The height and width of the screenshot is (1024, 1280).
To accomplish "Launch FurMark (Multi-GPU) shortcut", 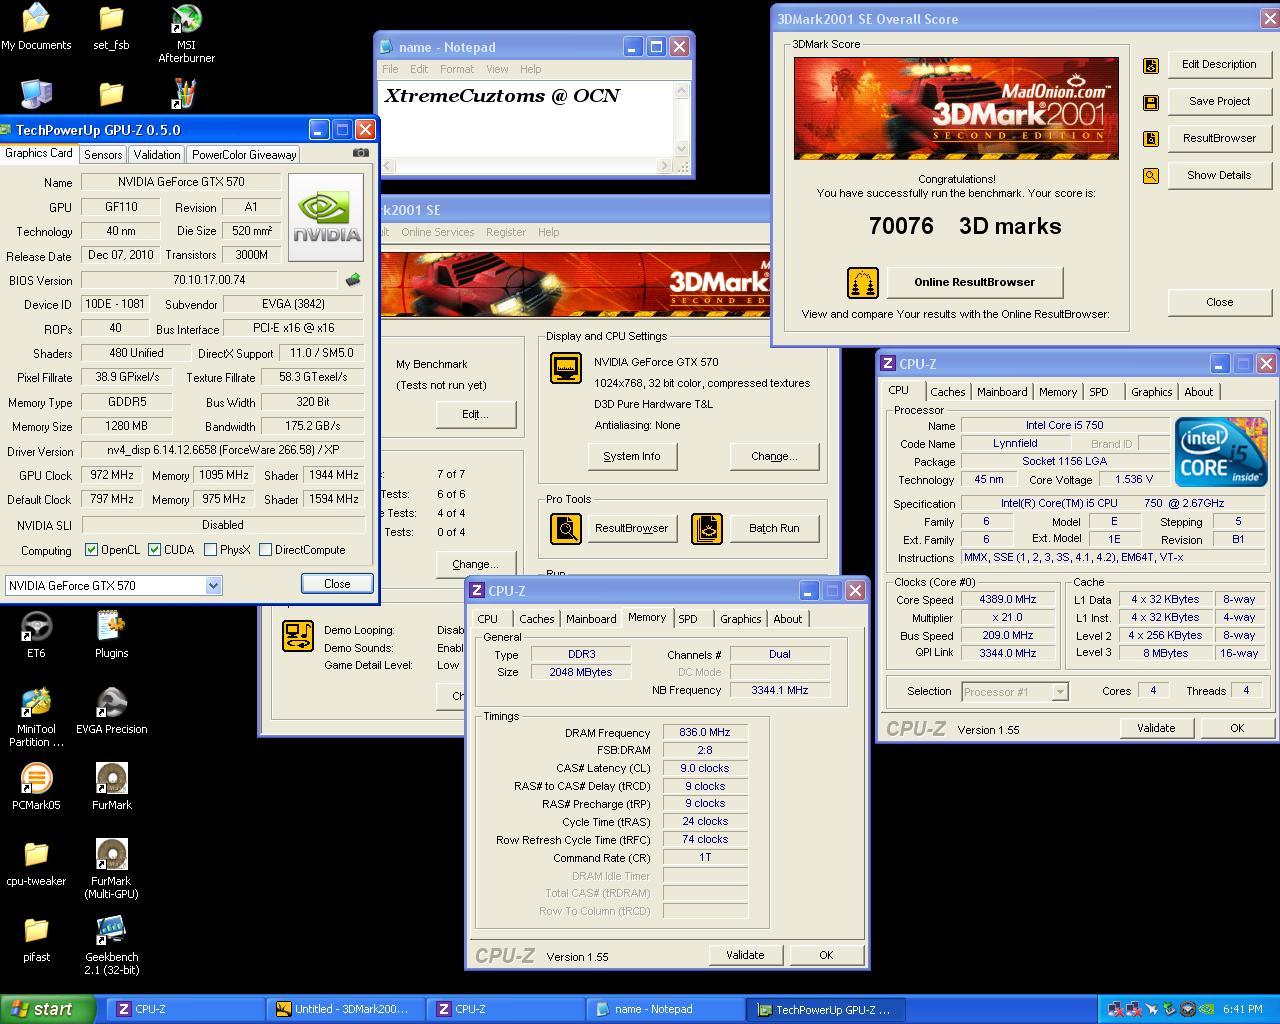I will (111, 869).
